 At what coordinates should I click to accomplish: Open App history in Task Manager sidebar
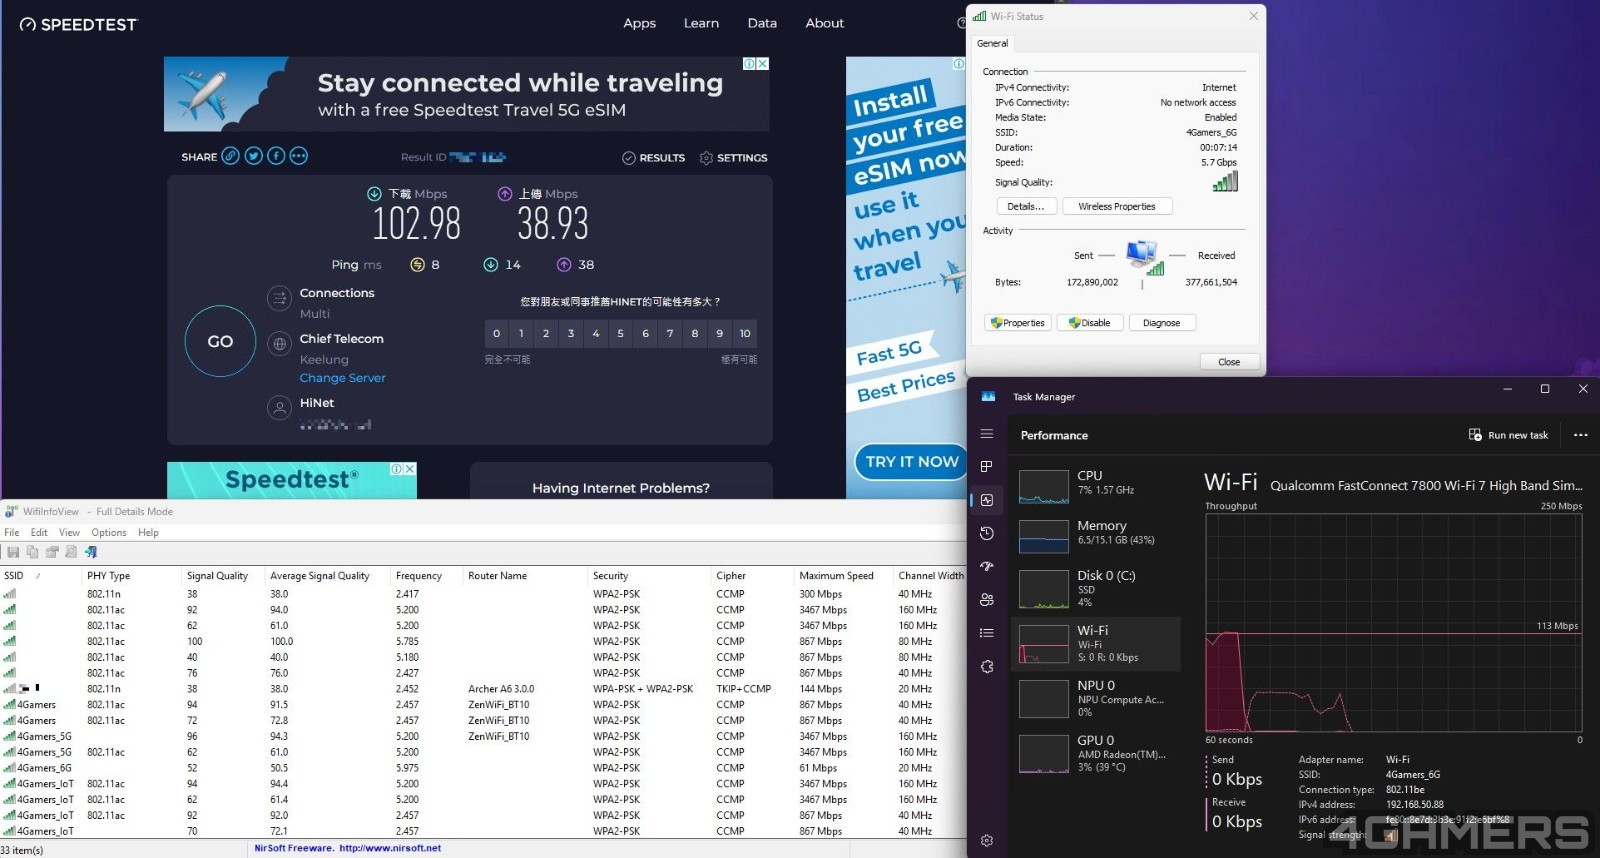coord(987,533)
